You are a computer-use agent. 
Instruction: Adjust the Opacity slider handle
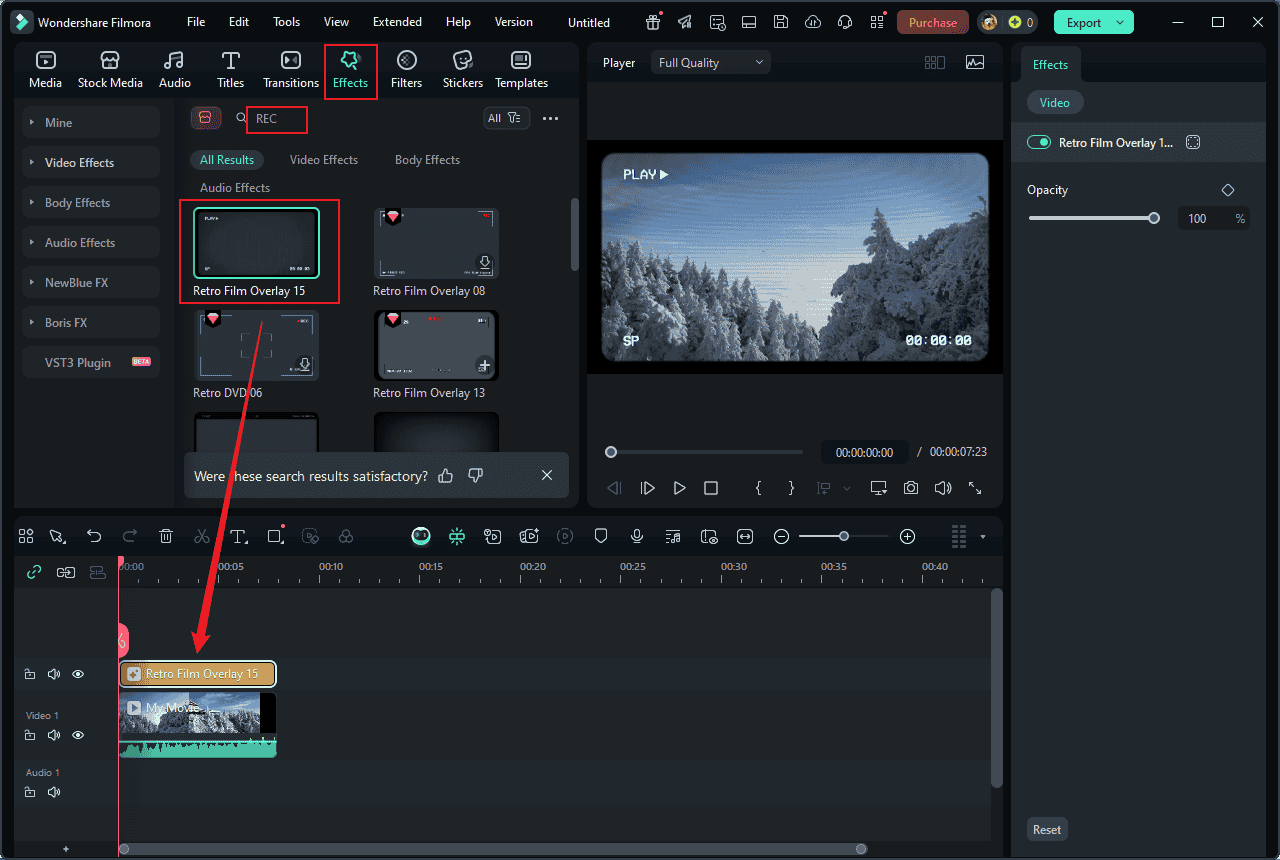tap(1154, 217)
